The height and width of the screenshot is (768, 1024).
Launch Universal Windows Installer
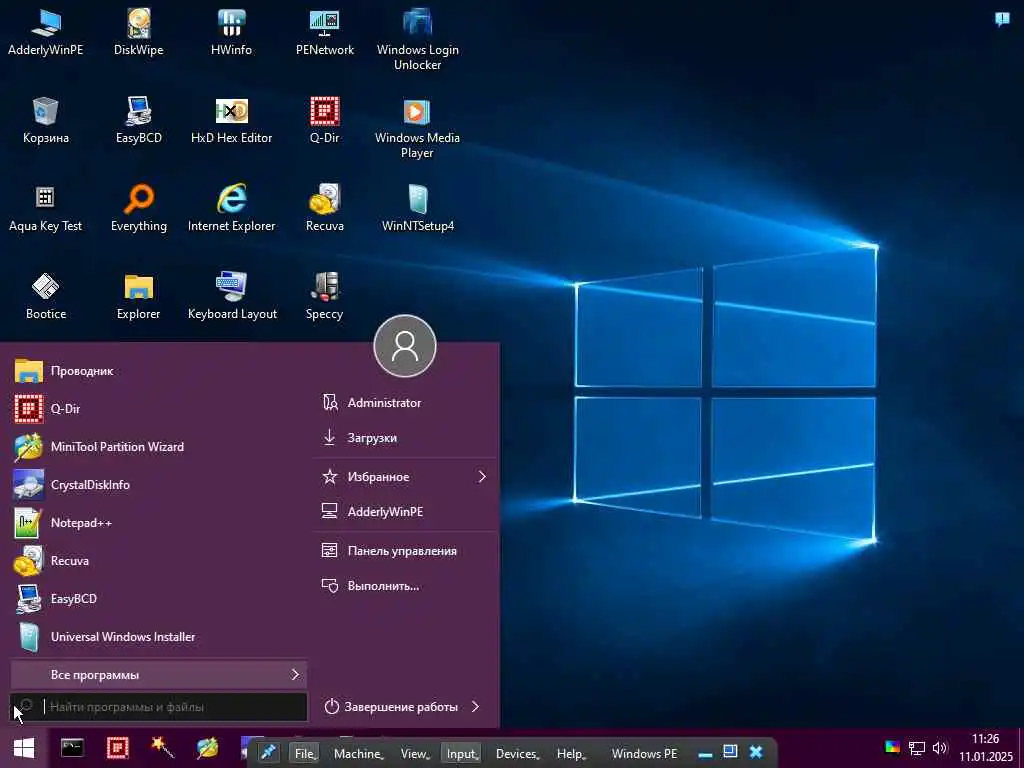coord(159,636)
